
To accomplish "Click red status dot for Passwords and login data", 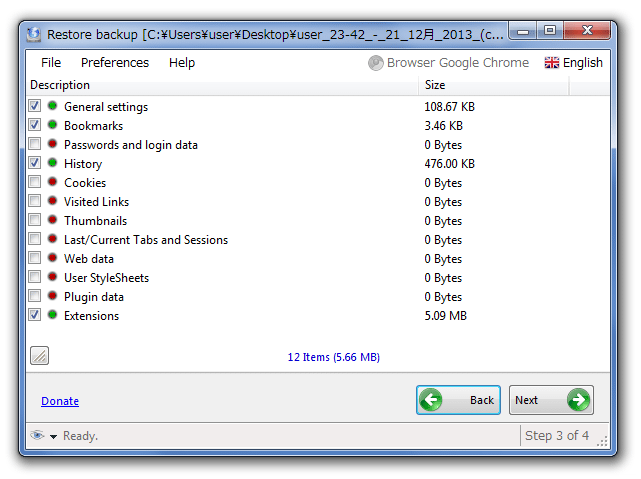I will click(52, 144).
